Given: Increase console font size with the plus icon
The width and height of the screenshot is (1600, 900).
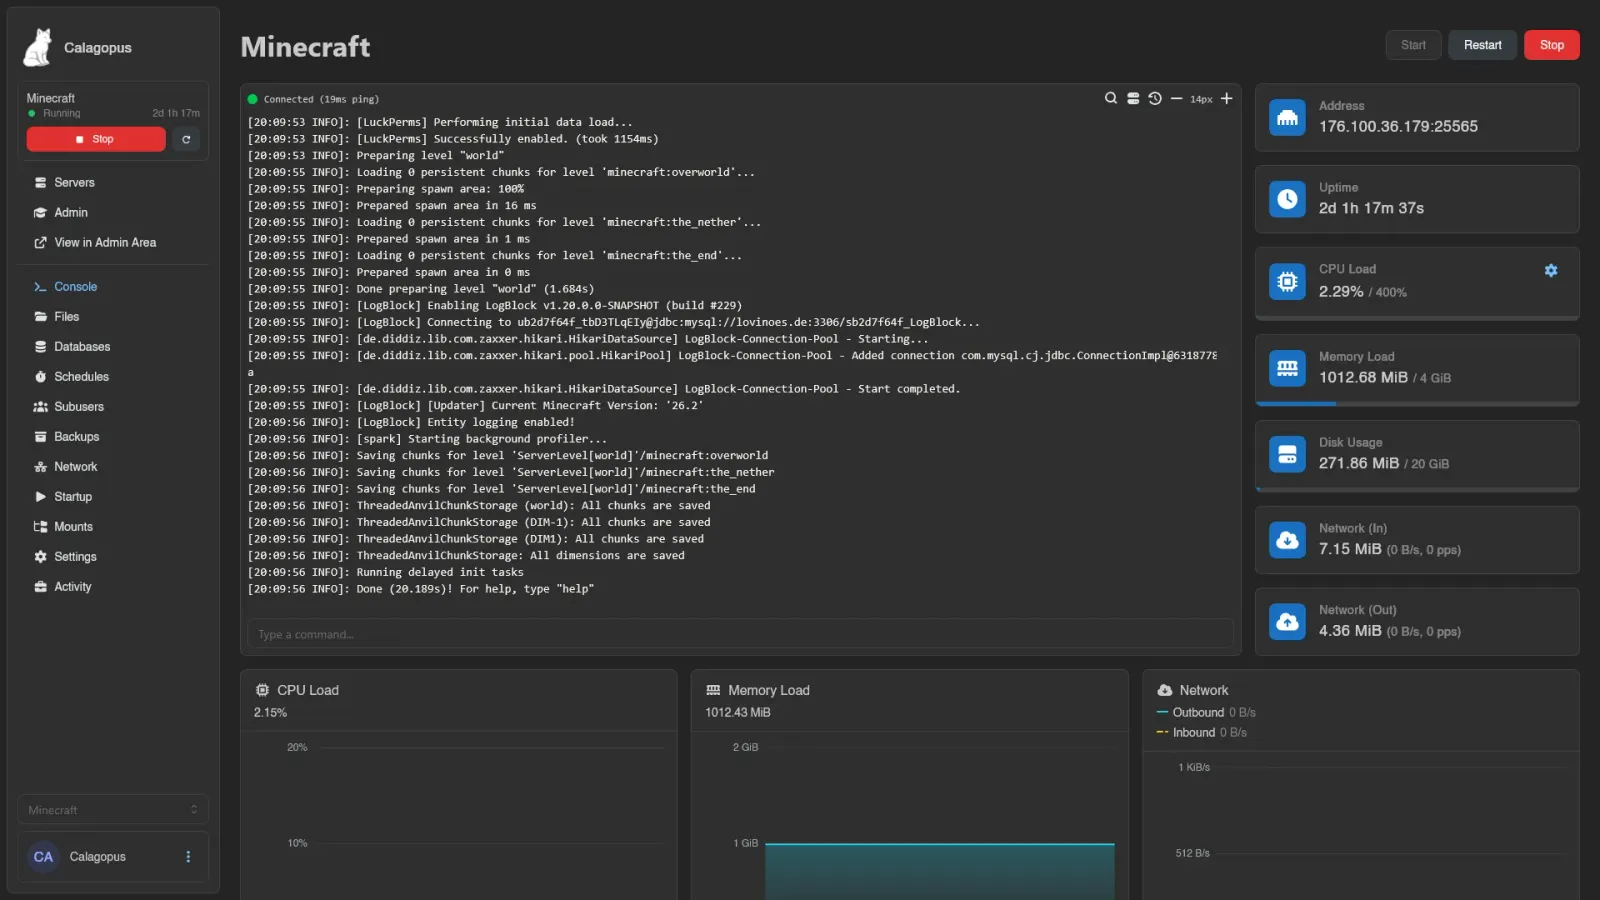Looking at the screenshot, I should point(1226,98).
